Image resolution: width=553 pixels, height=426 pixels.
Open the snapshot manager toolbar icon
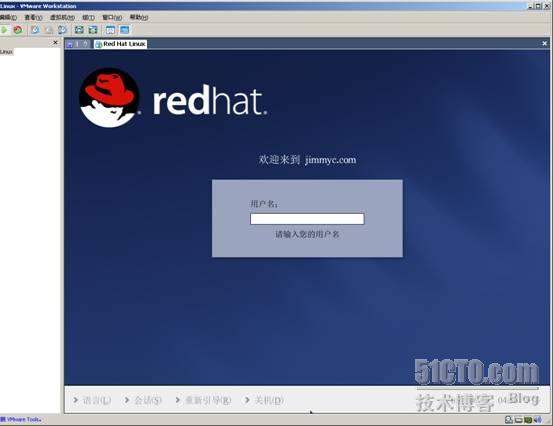pyautogui.click(x=62, y=30)
